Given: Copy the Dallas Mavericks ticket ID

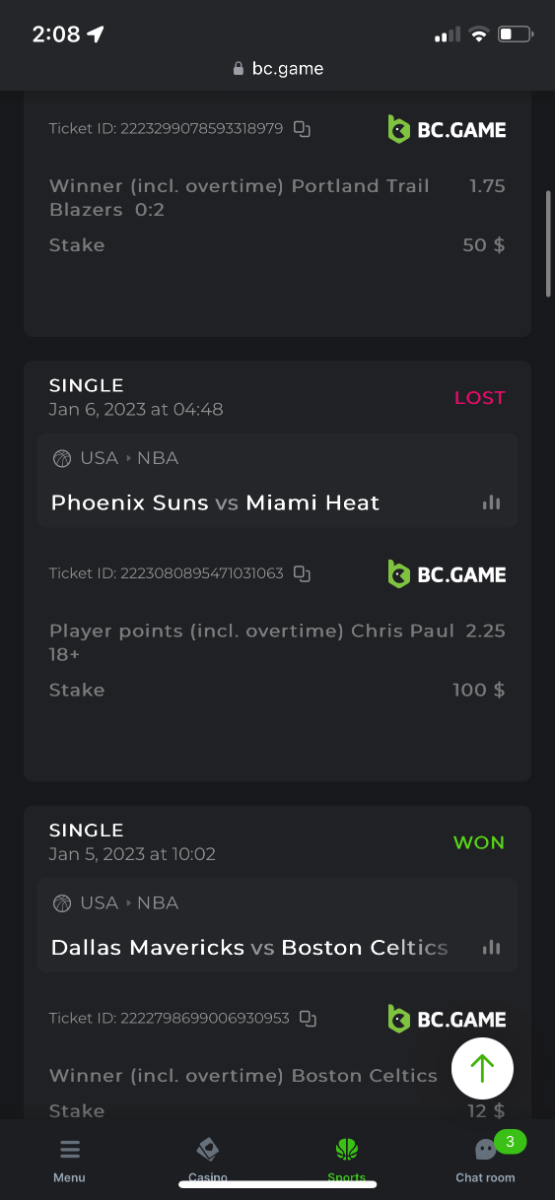Looking at the screenshot, I should (x=308, y=1019).
